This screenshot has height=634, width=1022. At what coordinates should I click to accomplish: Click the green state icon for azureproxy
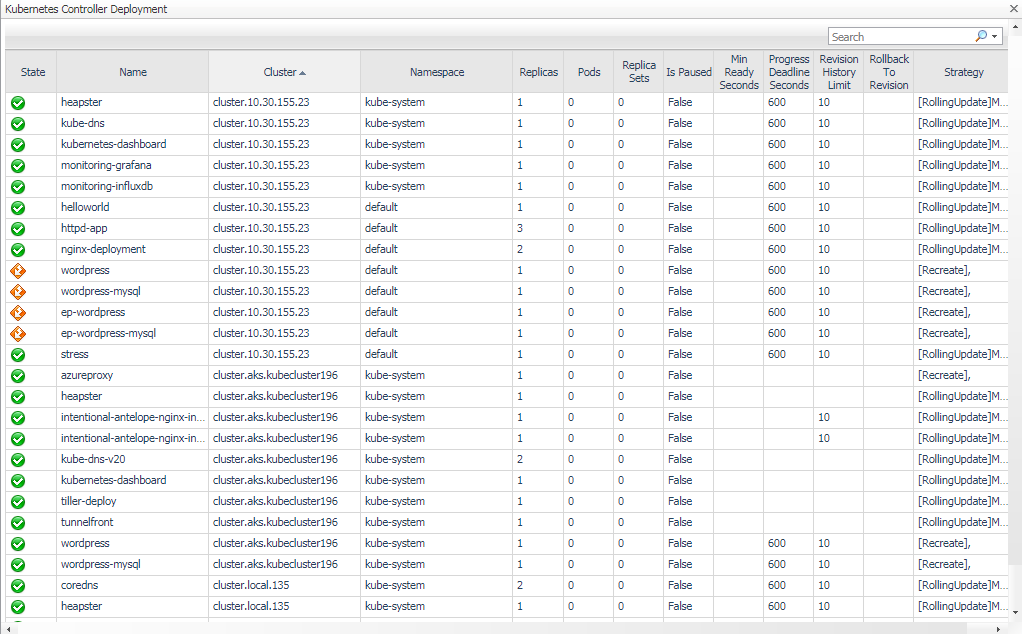(18, 376)
